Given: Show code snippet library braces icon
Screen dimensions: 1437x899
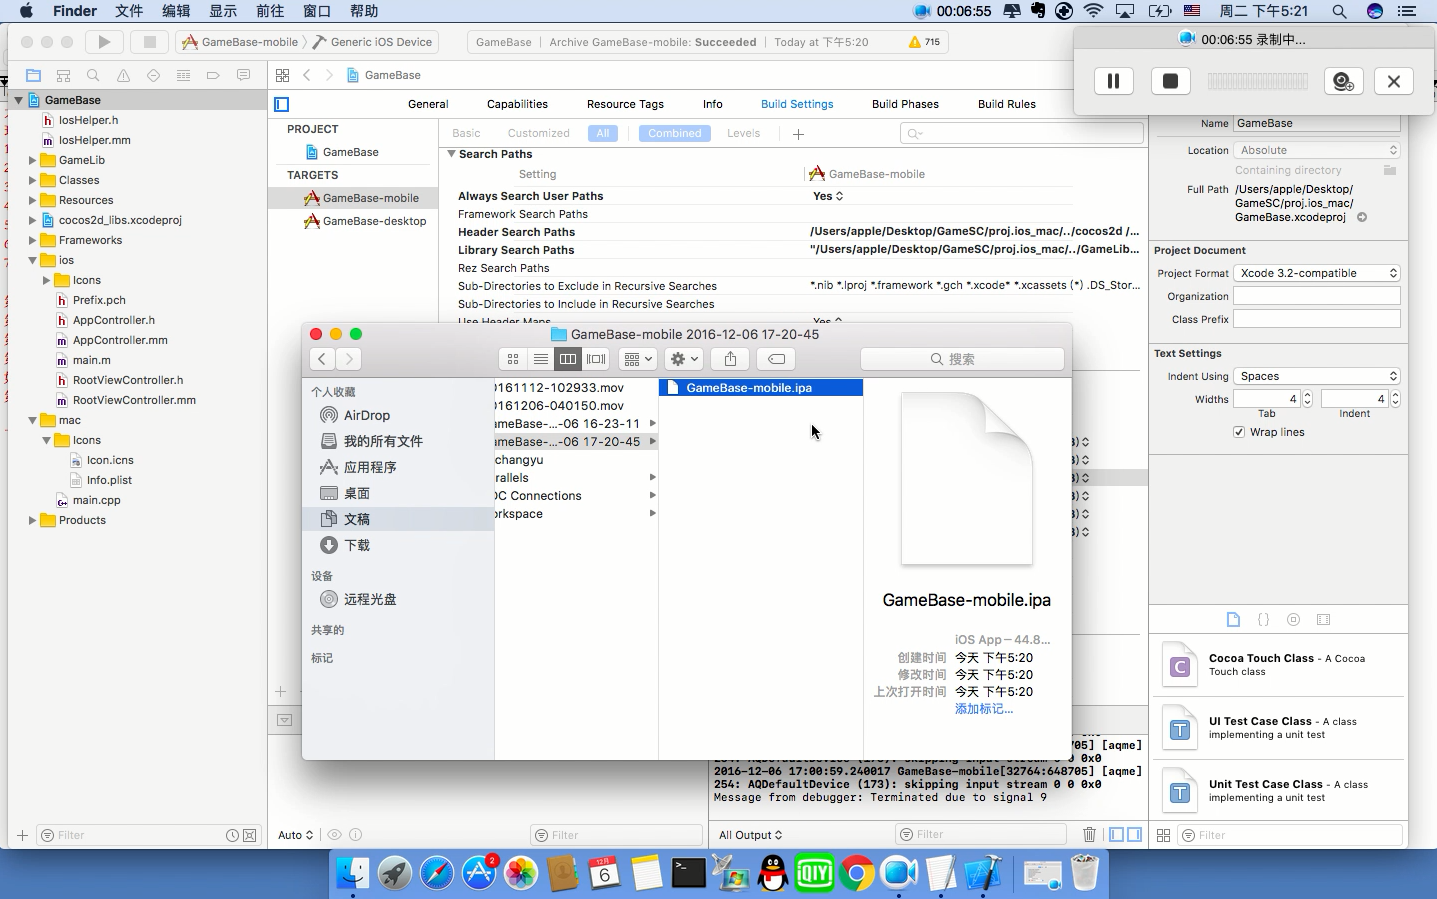Looking at the screenshot, I should [x=1263, y=620].
